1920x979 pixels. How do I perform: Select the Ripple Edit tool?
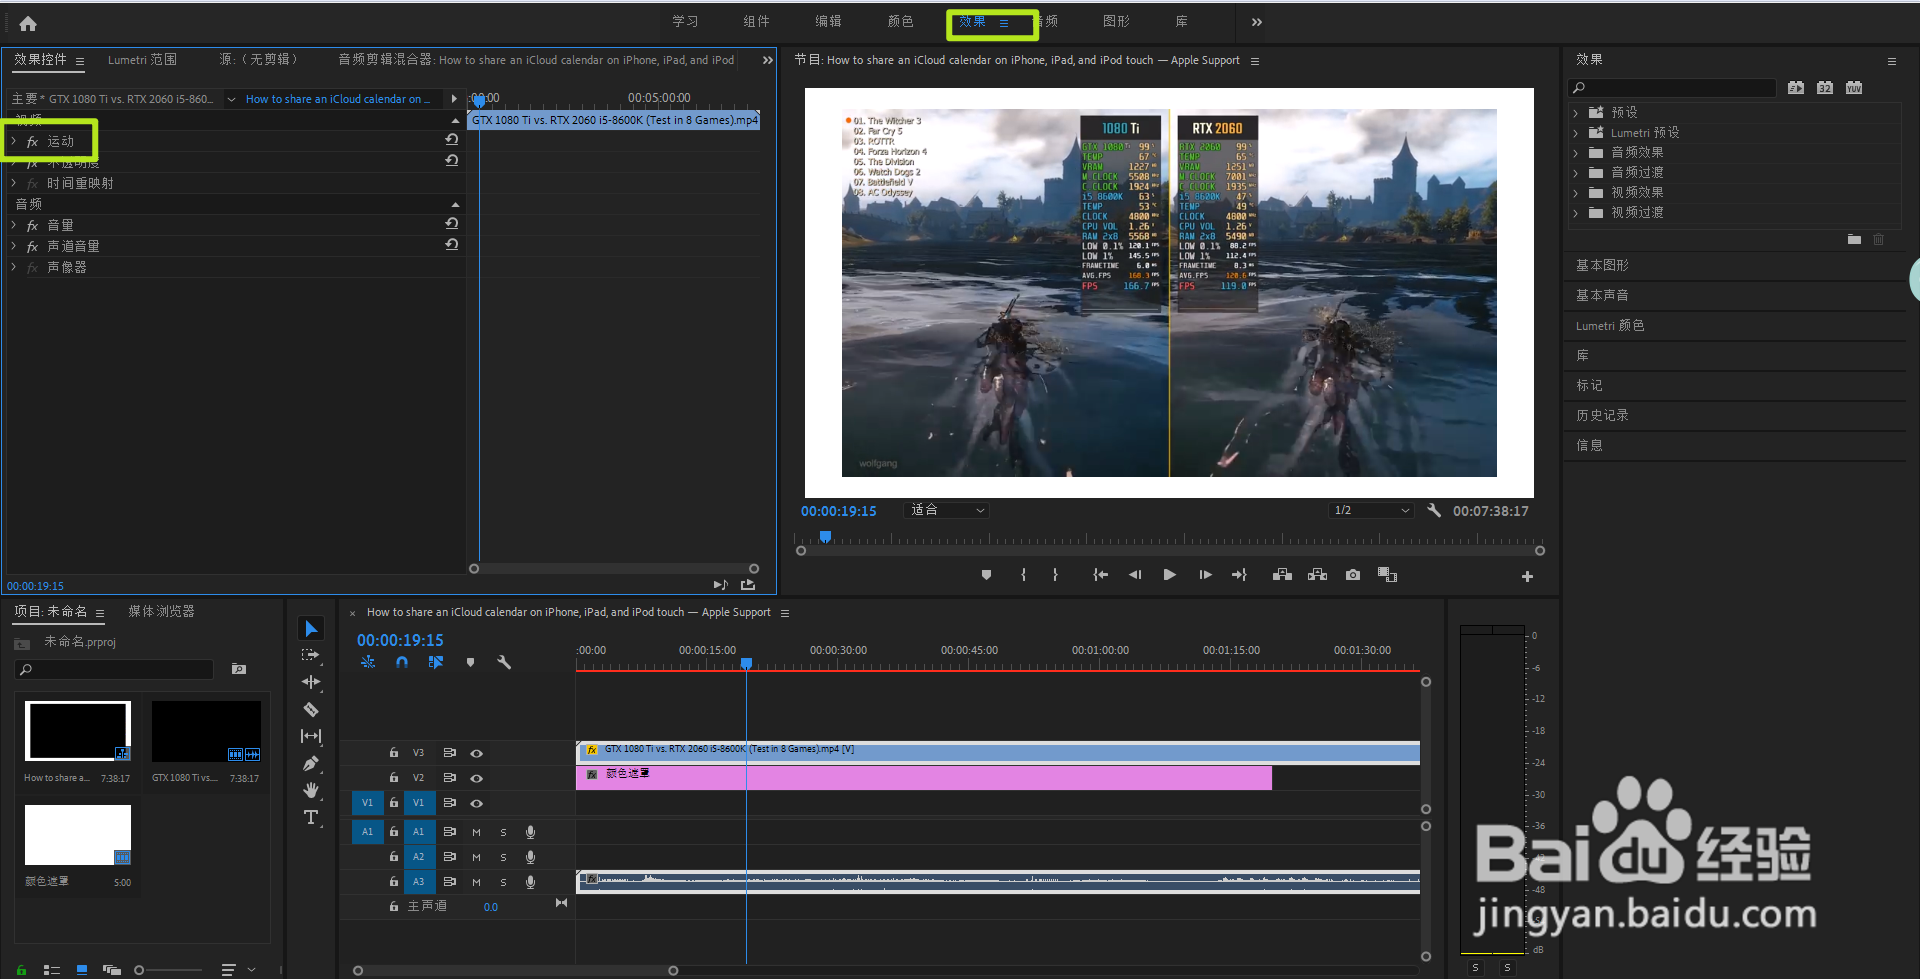[x=311, y=682]
